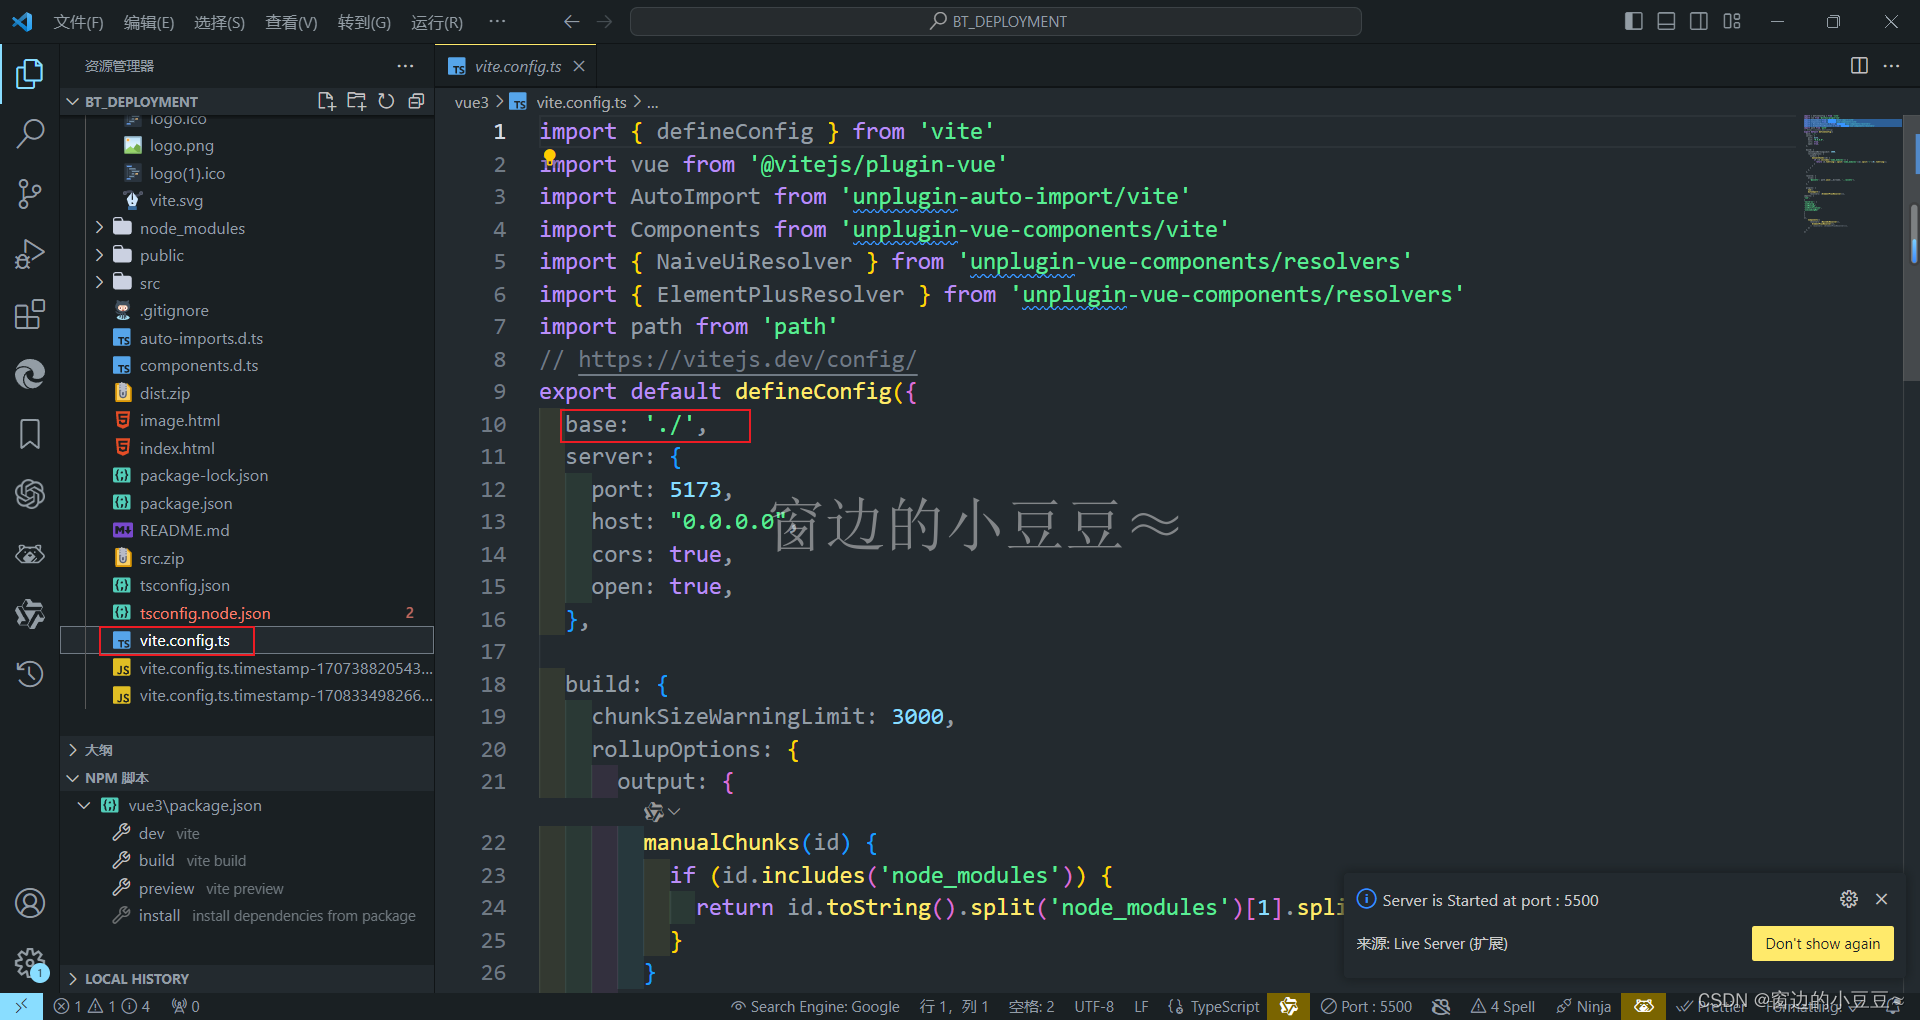The image size is (1920, 1020).
Task: Click Don't show again button
Action: pos(1822,943)
